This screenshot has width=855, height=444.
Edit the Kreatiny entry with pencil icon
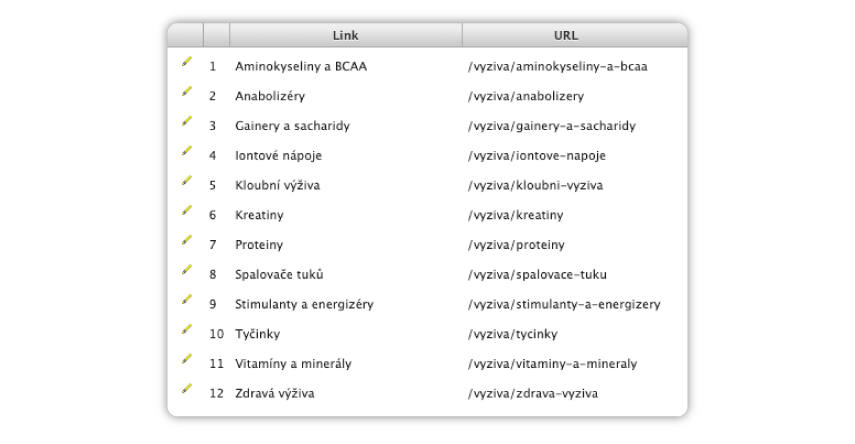(x=186, y=211)
